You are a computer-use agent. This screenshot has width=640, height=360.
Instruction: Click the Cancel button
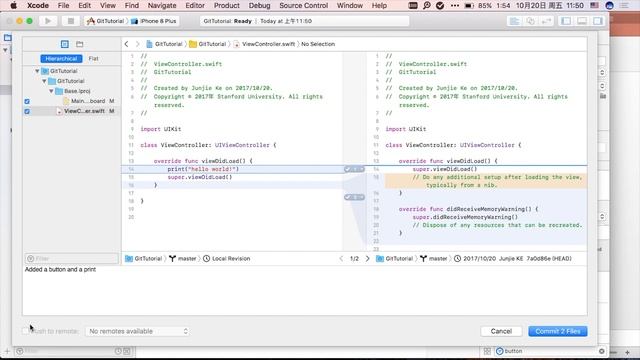pyautogui.click(x=501, y=331)
